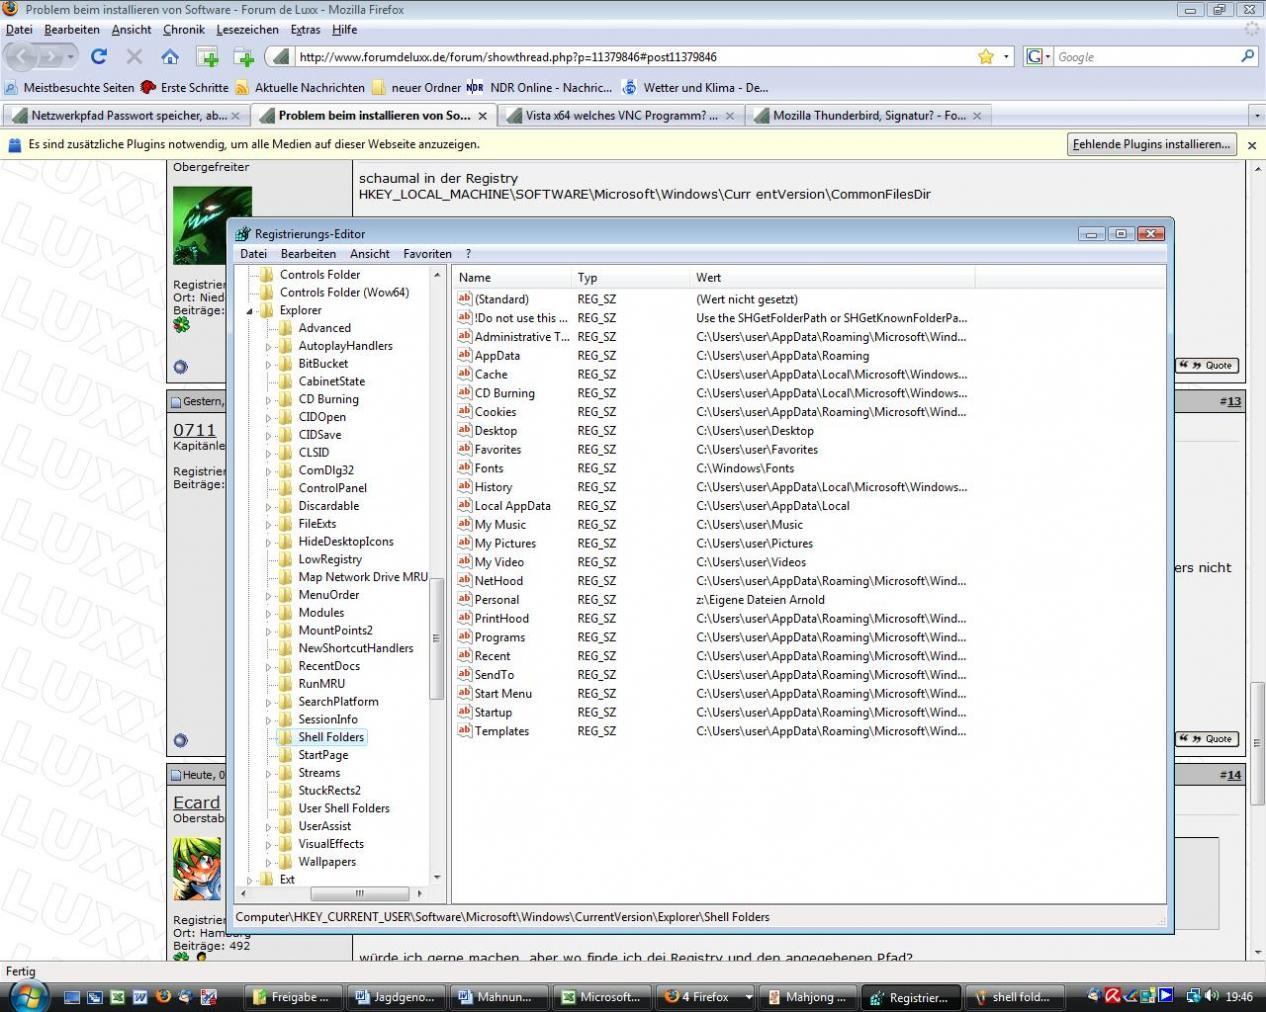The image size is (1266, 1012).
Task: Click the Quote button on post 13
Action: (1207, 739)
